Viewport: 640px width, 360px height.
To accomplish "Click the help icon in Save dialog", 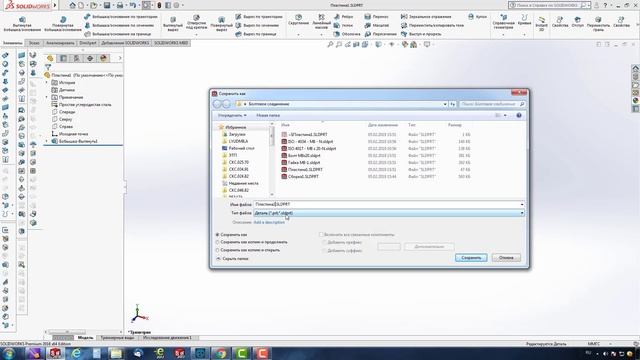I will pos(519,116).
